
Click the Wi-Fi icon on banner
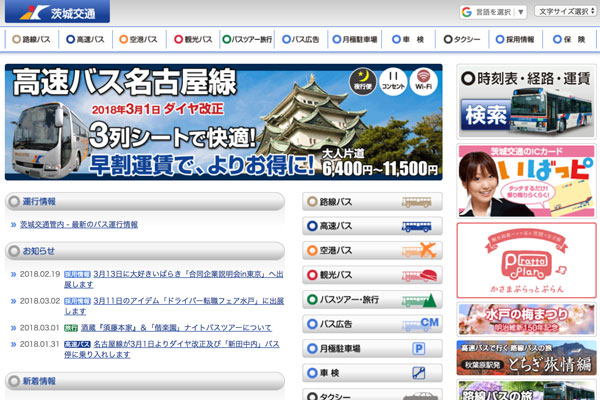pos(423,82)
